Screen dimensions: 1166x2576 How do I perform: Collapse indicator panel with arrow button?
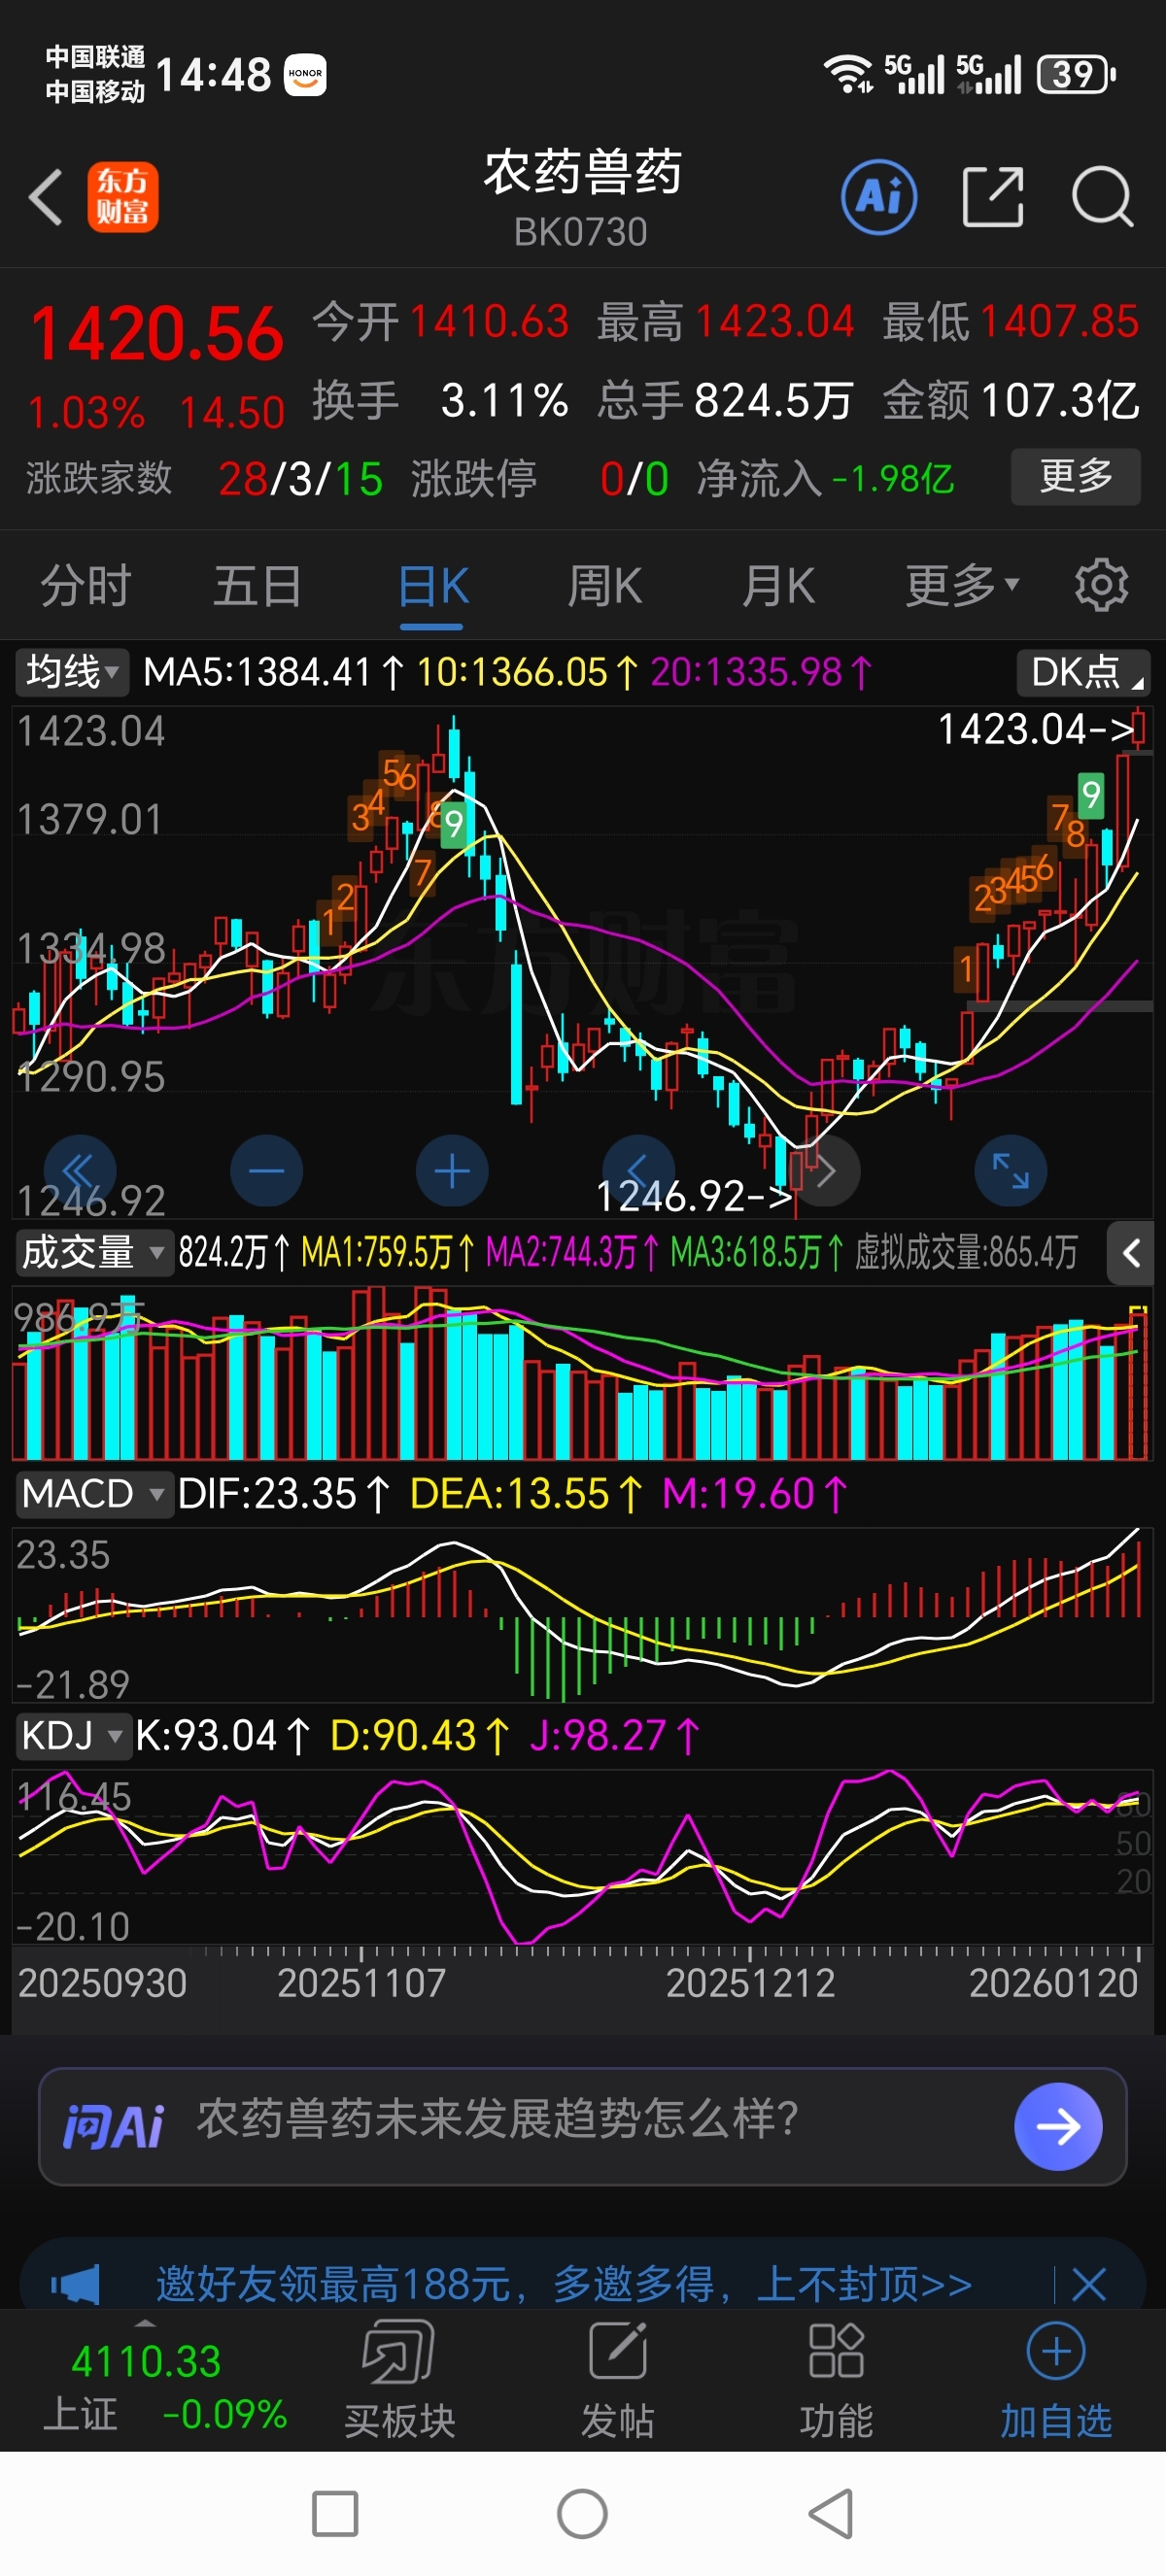pos(1131,1253)
